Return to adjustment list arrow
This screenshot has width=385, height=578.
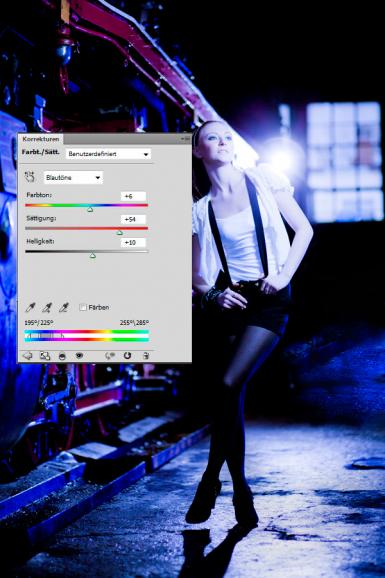point(28,355)
